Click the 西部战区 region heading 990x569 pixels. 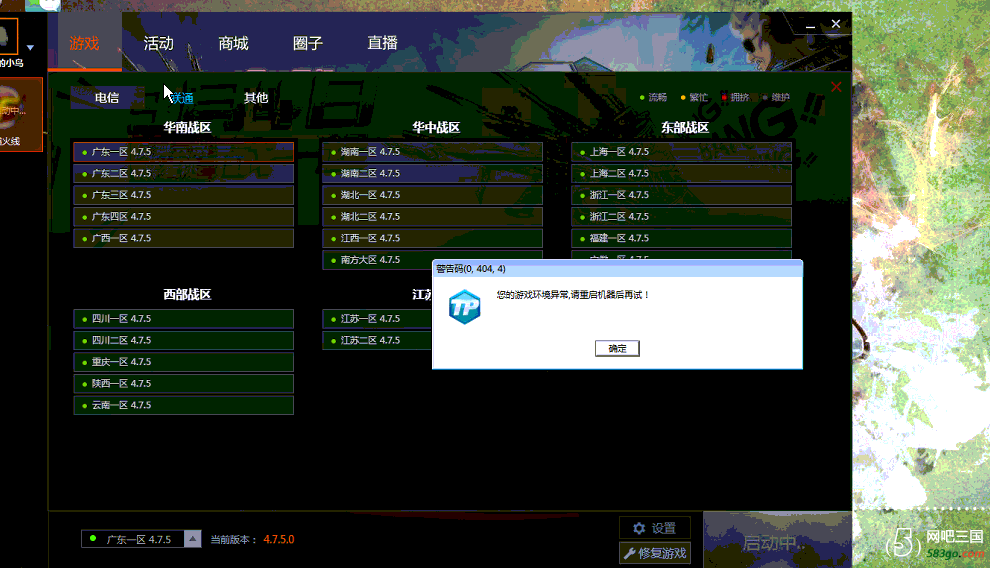click(187, 294)
